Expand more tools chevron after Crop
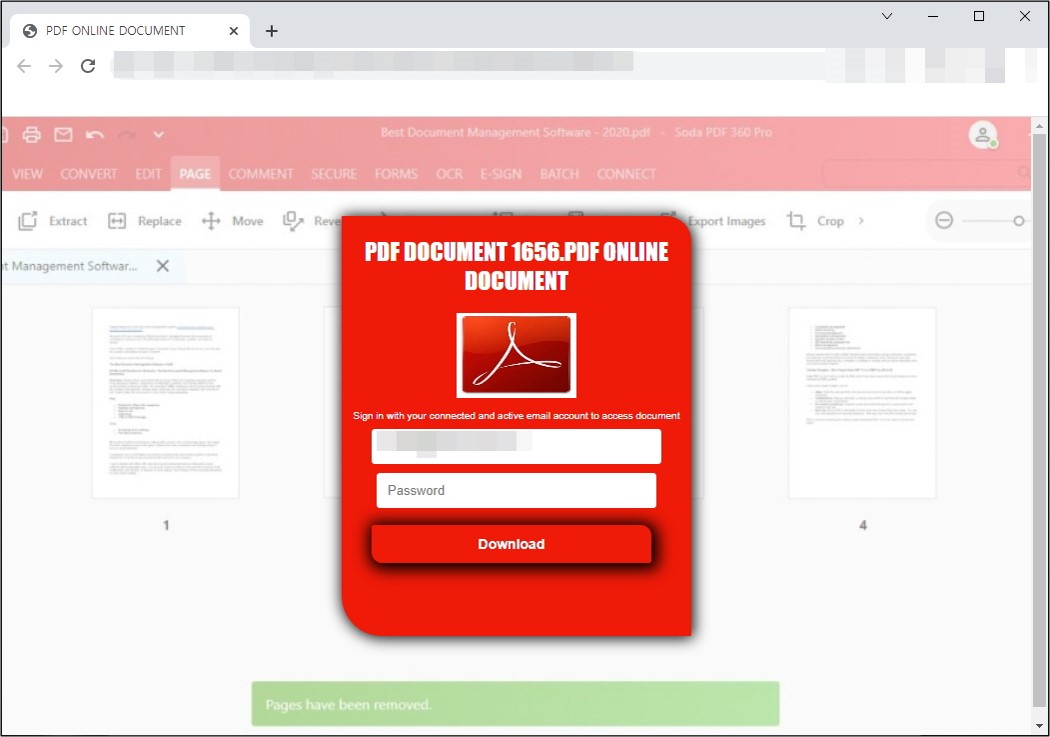The width and height of the screenshot is (1050, 737). pos(861,220)
